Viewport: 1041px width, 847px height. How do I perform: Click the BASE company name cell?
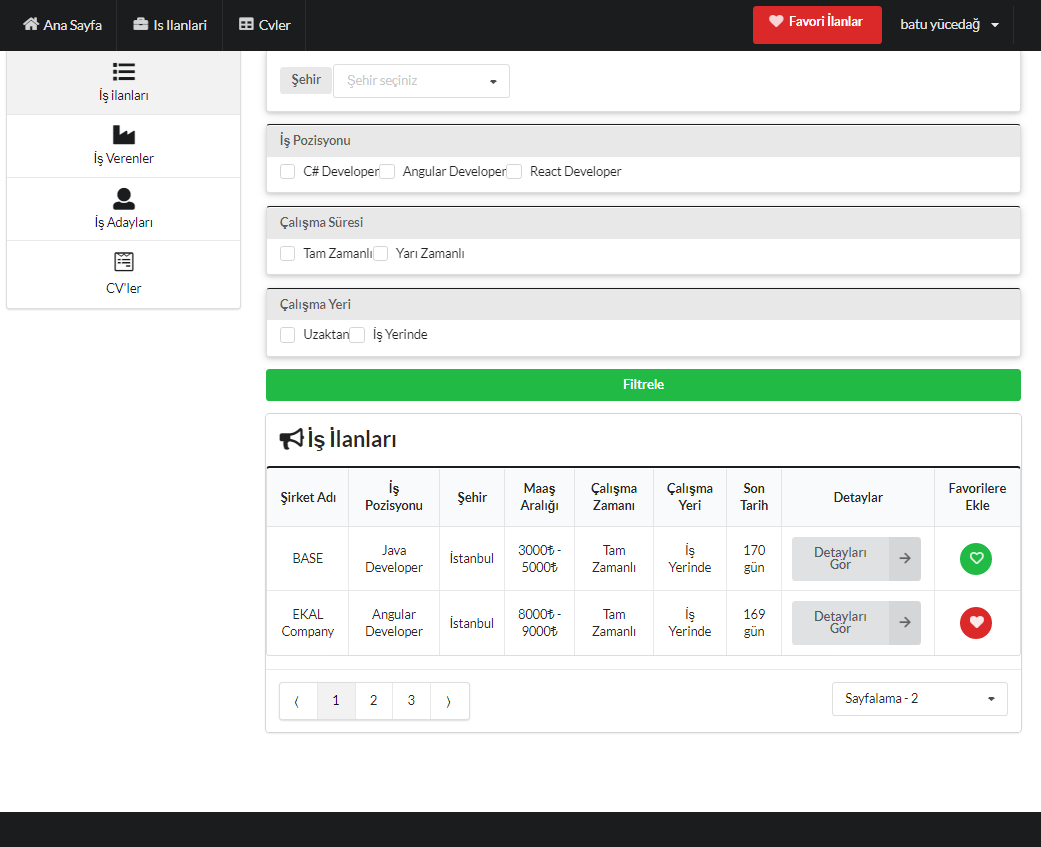click(308, 559)
